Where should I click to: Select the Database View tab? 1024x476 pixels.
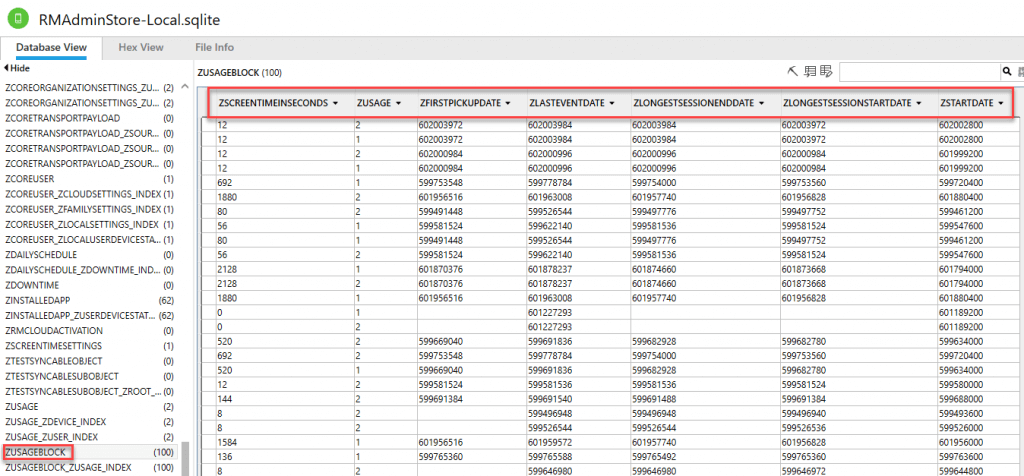click(51, 47)
